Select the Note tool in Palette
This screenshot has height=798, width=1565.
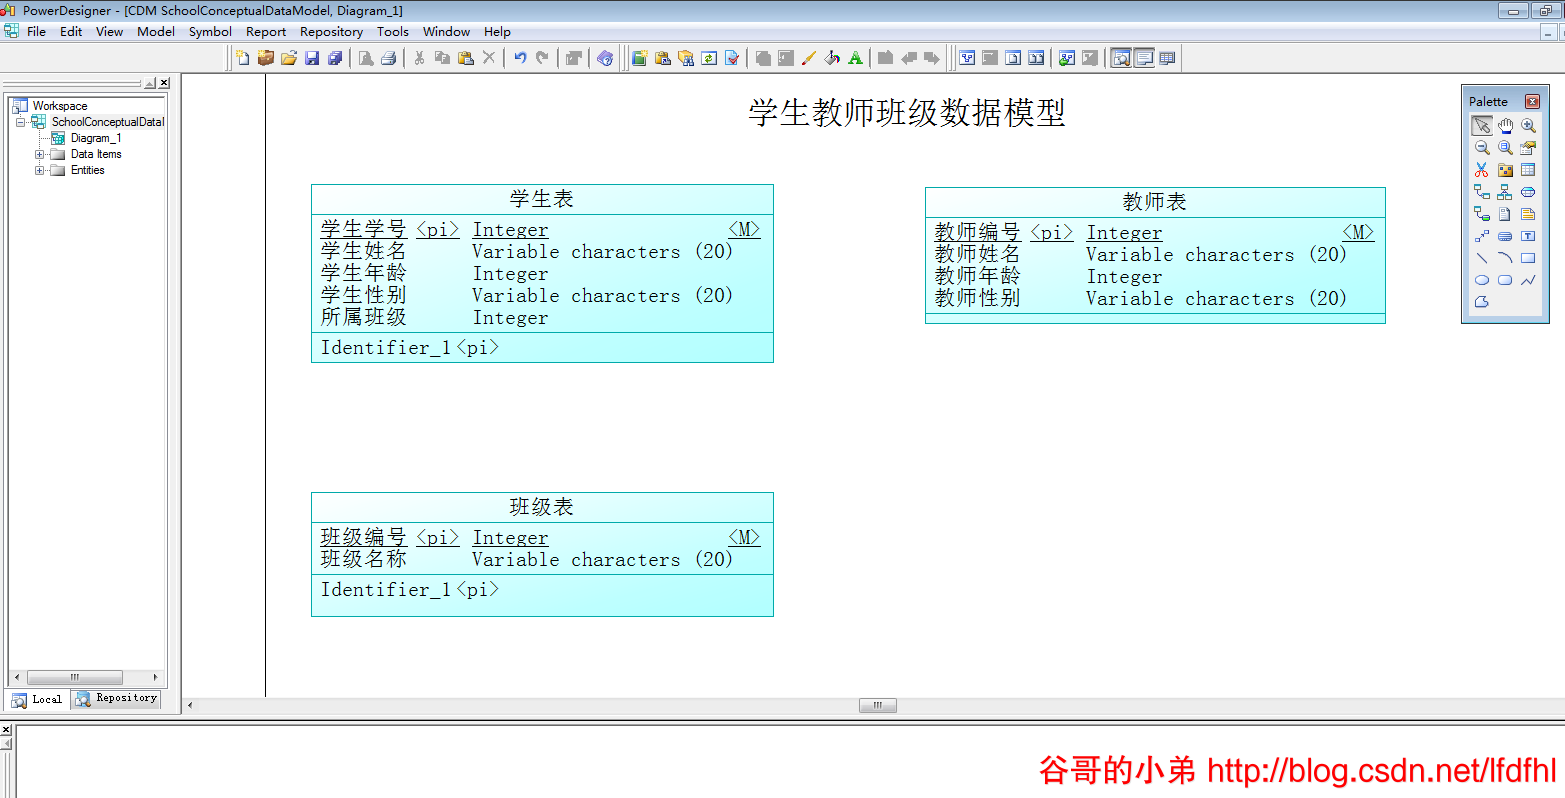[1528, 213]
